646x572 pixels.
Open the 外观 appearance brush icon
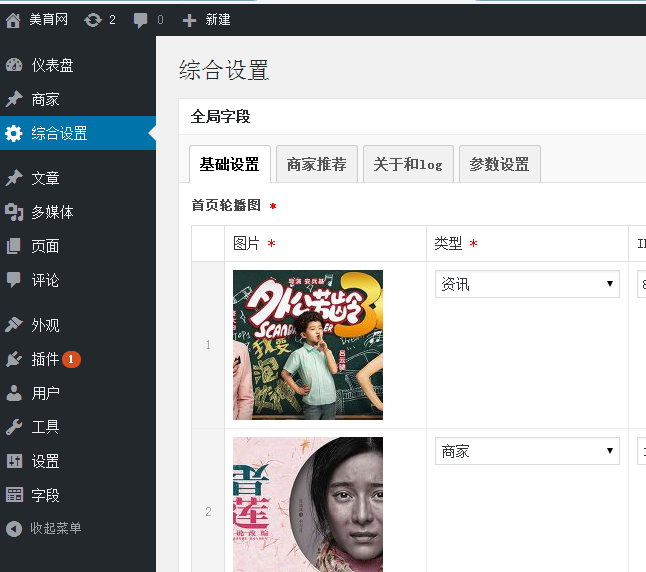coord(14,325)
